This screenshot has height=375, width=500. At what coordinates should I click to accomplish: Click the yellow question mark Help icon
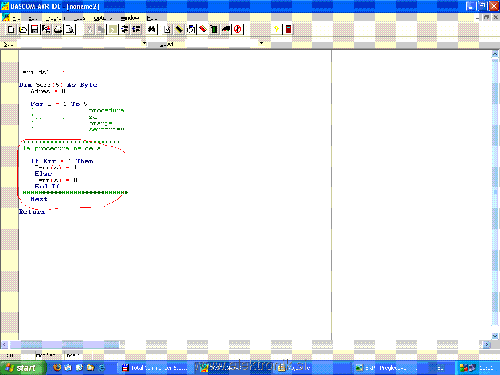click(x=276, y=30)
